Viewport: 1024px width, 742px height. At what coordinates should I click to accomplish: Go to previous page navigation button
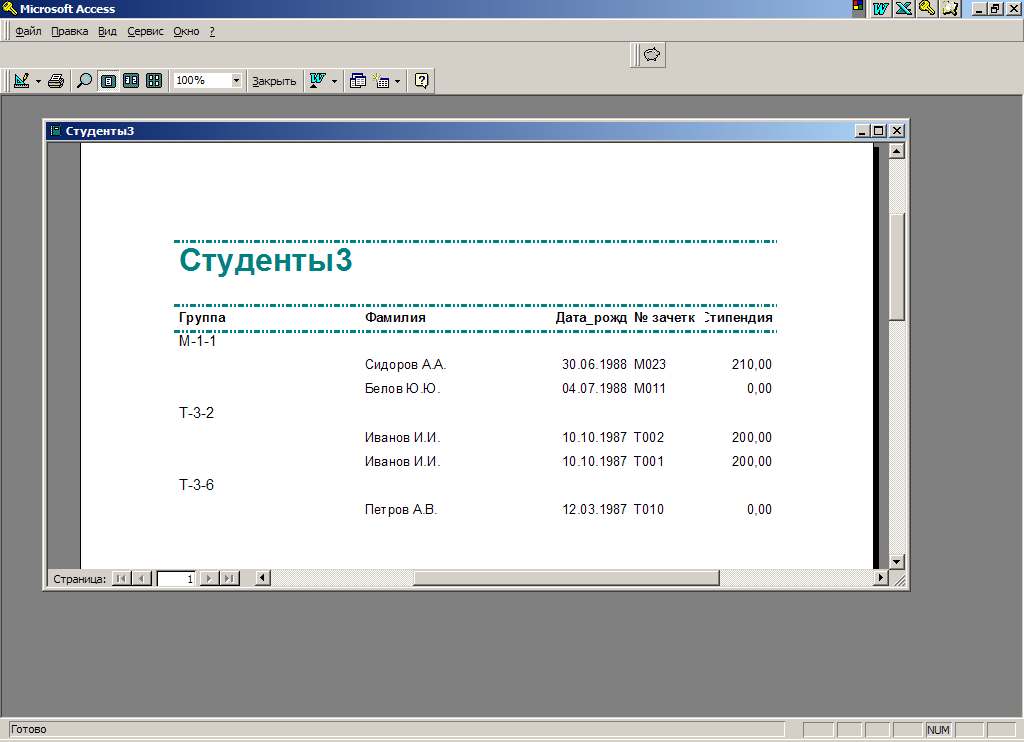[142, 578]
